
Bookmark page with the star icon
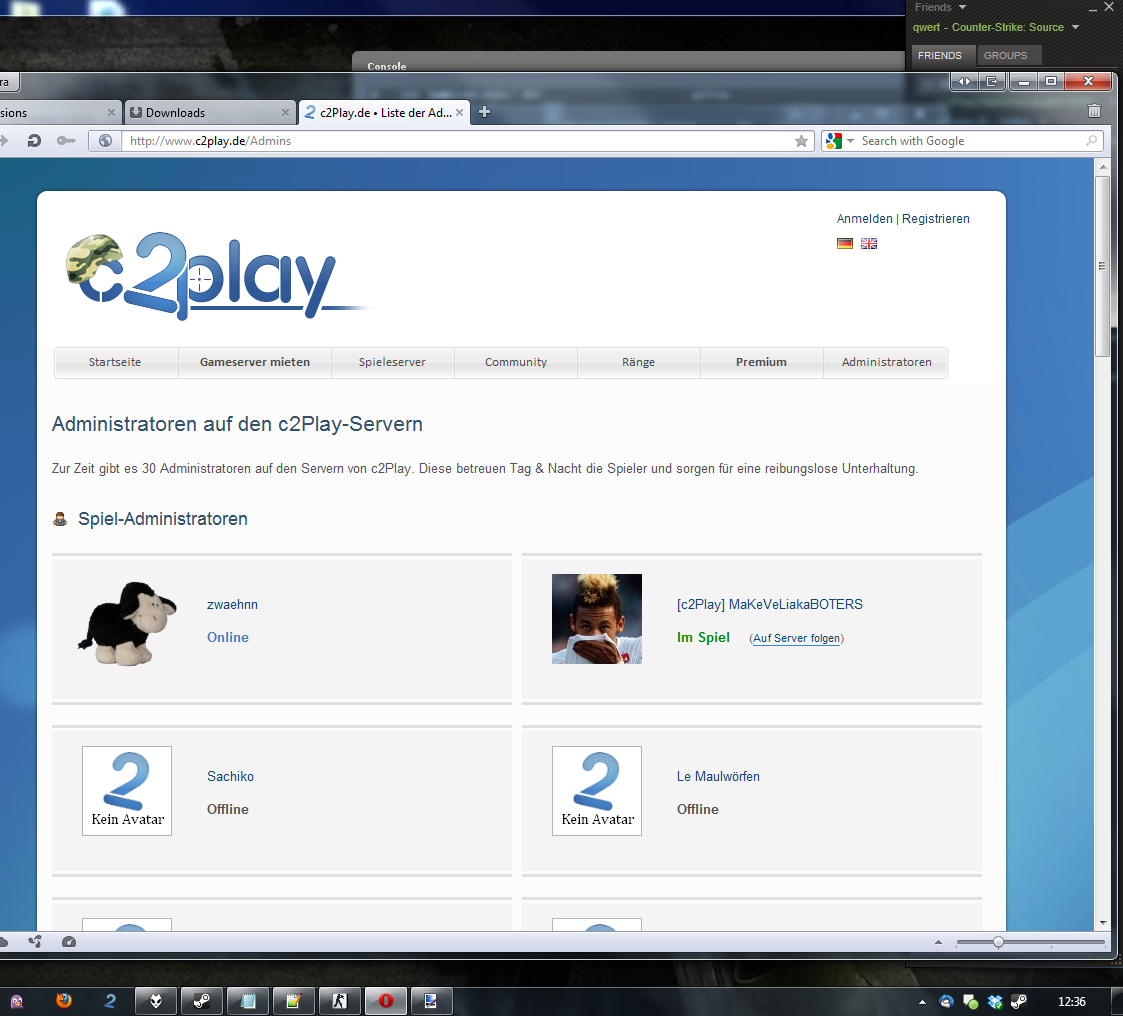coord(801,141)
